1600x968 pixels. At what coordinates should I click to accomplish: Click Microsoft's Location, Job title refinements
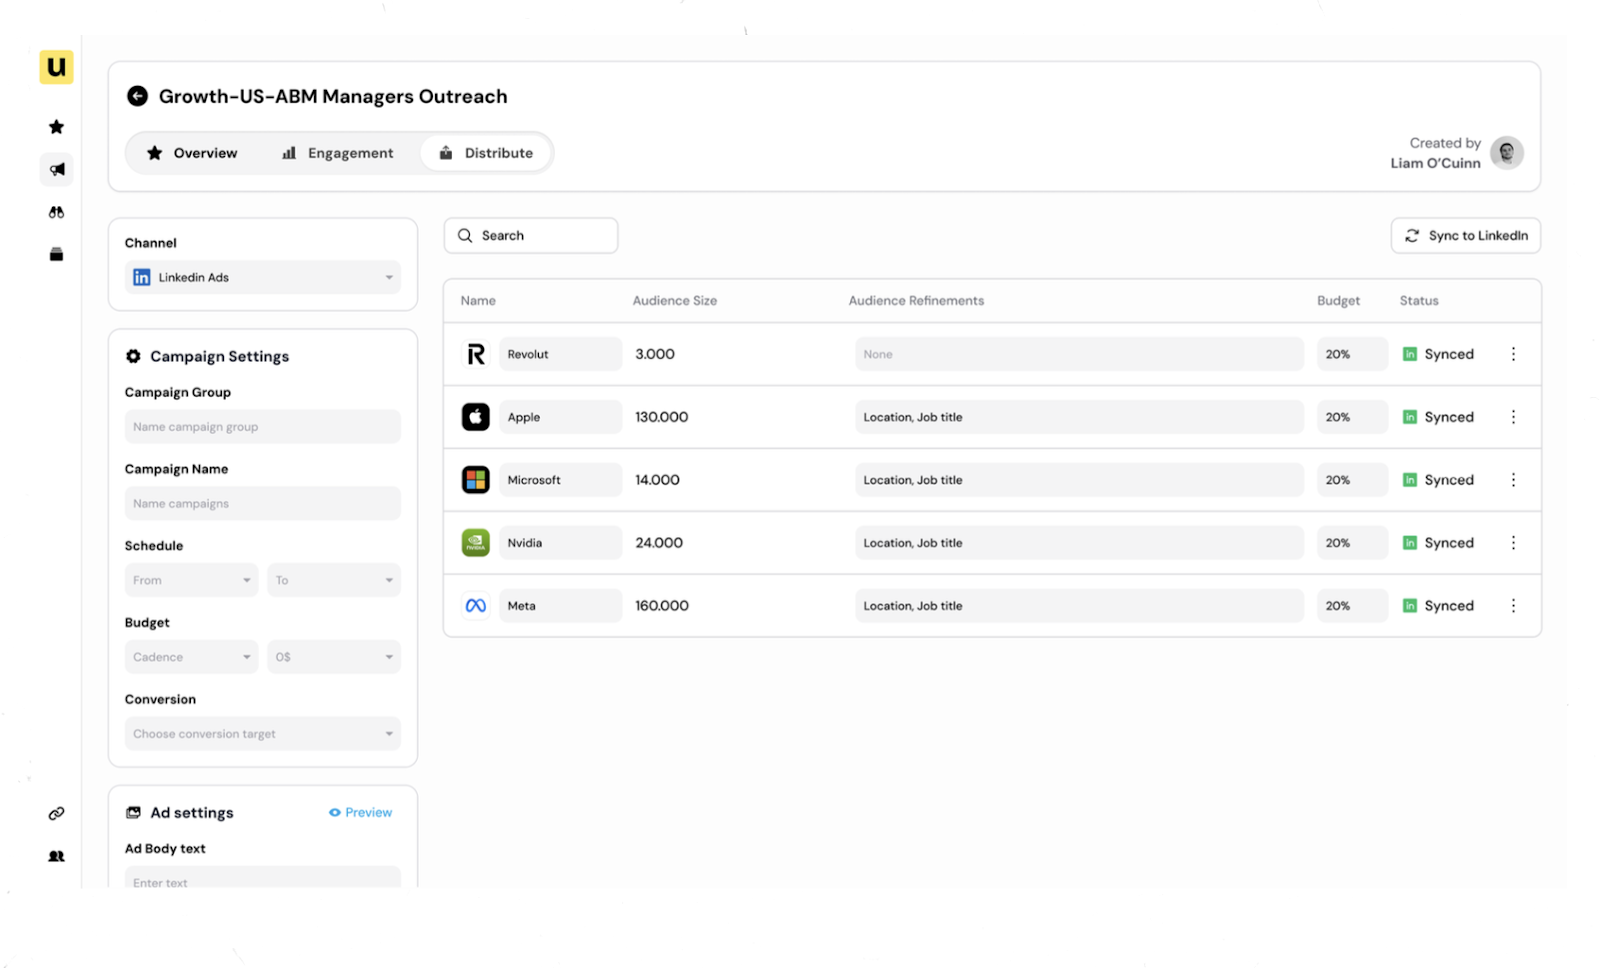[x=1079, y=480]
